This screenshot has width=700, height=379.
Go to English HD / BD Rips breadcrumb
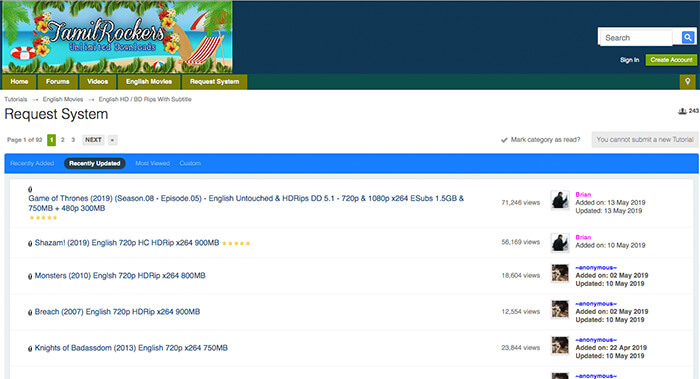tap(145, 99)
